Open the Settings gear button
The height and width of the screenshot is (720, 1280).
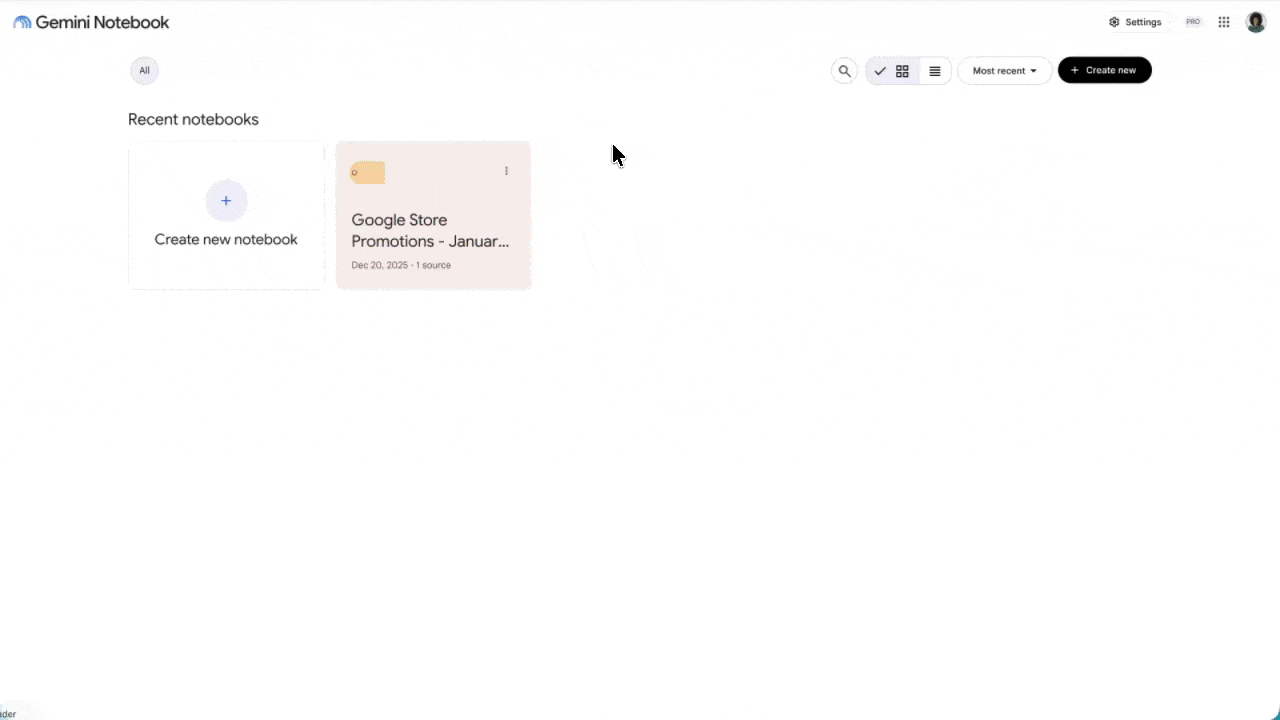1135,22
